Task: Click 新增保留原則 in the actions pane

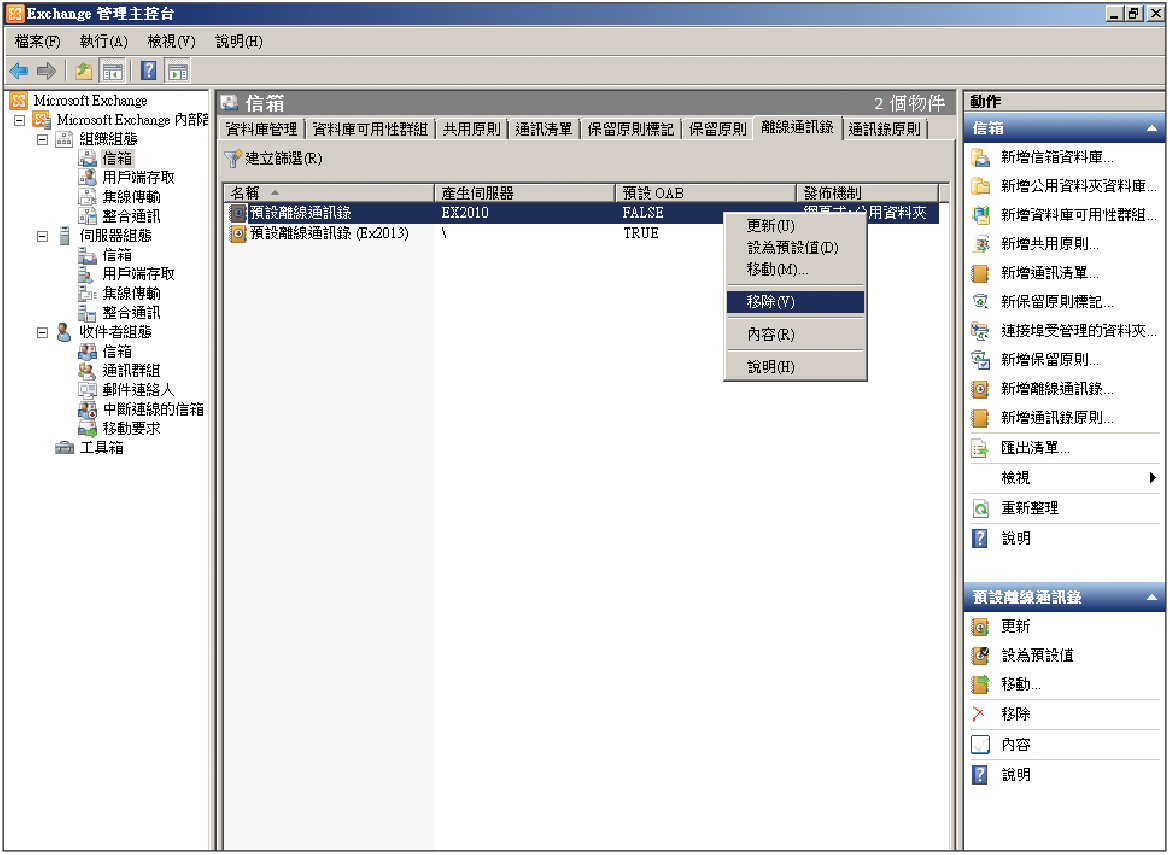Action: (x=1050, y=360)
